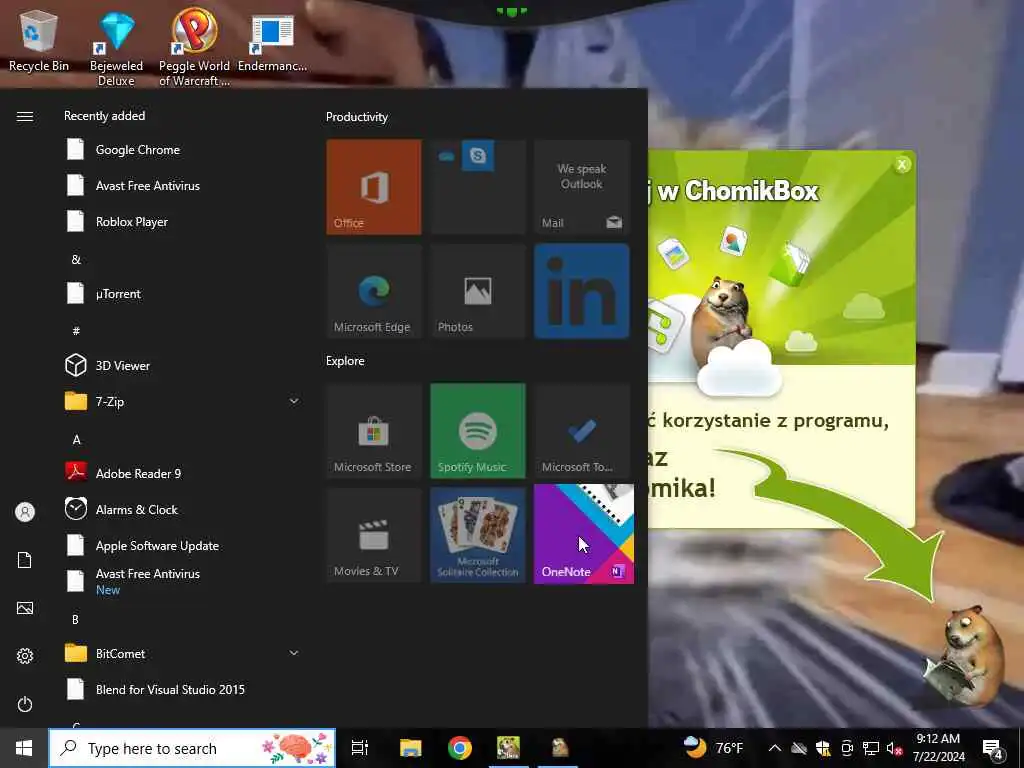Viewport: 1024px width, 768px height.
Task: Click the Recently added header
Action: (x=104, y=116)
